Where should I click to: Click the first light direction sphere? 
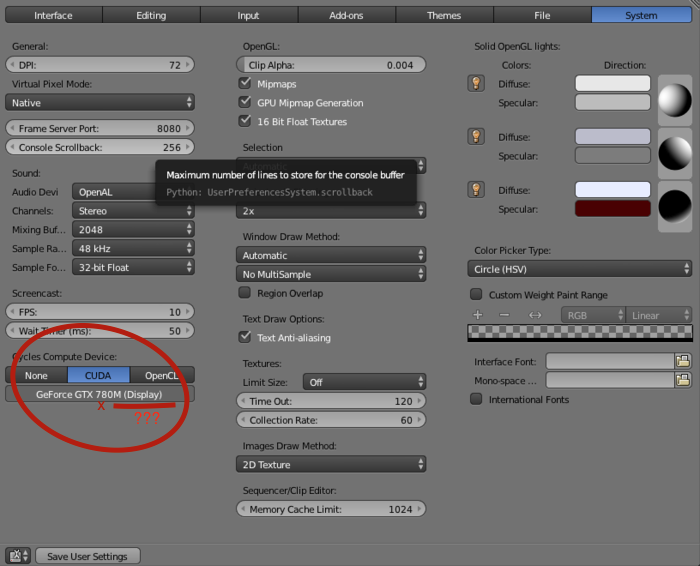(x=675, y=100)
